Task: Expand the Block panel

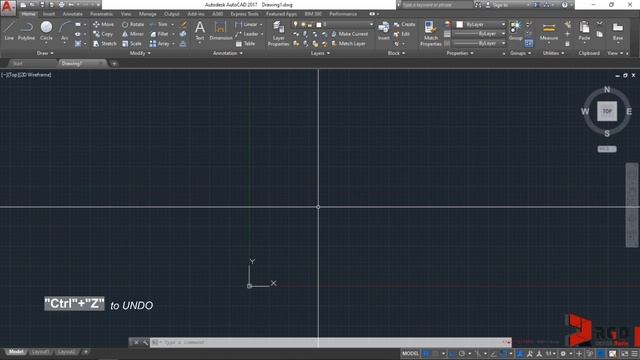Action: click(396, 53)
